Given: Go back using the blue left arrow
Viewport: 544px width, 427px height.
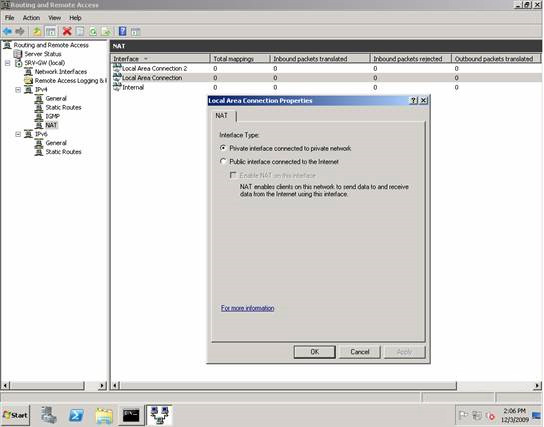Looking at the screenshot, I should (x=7, y=32).
